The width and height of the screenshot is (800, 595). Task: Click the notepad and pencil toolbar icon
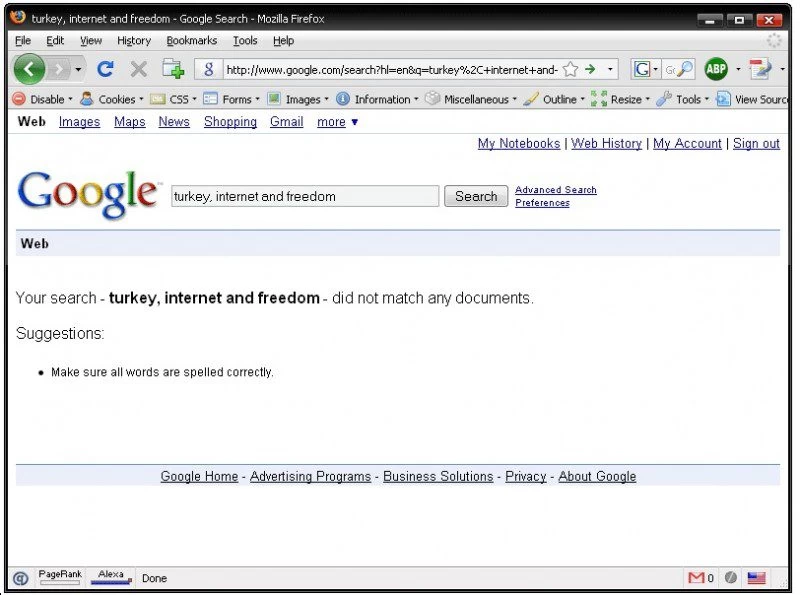pos(760,69)
